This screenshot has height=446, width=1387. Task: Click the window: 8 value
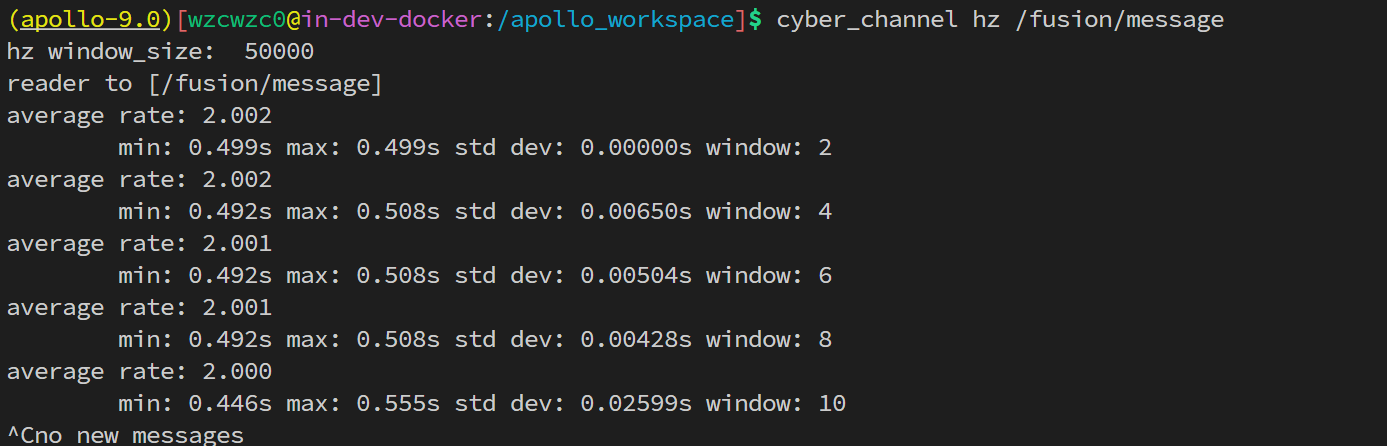click(769, 340)
